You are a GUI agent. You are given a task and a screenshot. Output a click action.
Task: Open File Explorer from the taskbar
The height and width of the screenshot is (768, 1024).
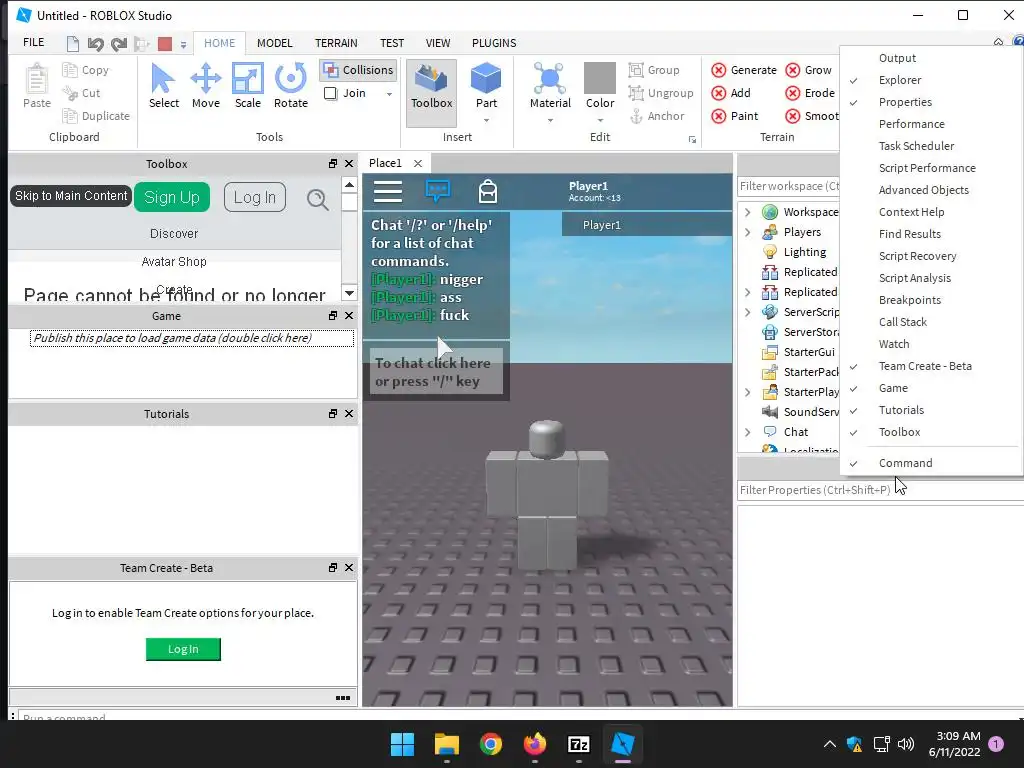tap(447, 744)
